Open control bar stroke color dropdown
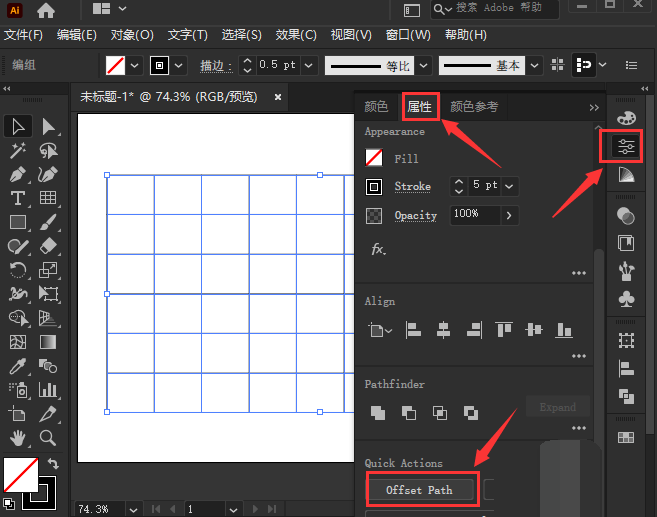This screenshot has height=517, width=657. click(178, 65)
